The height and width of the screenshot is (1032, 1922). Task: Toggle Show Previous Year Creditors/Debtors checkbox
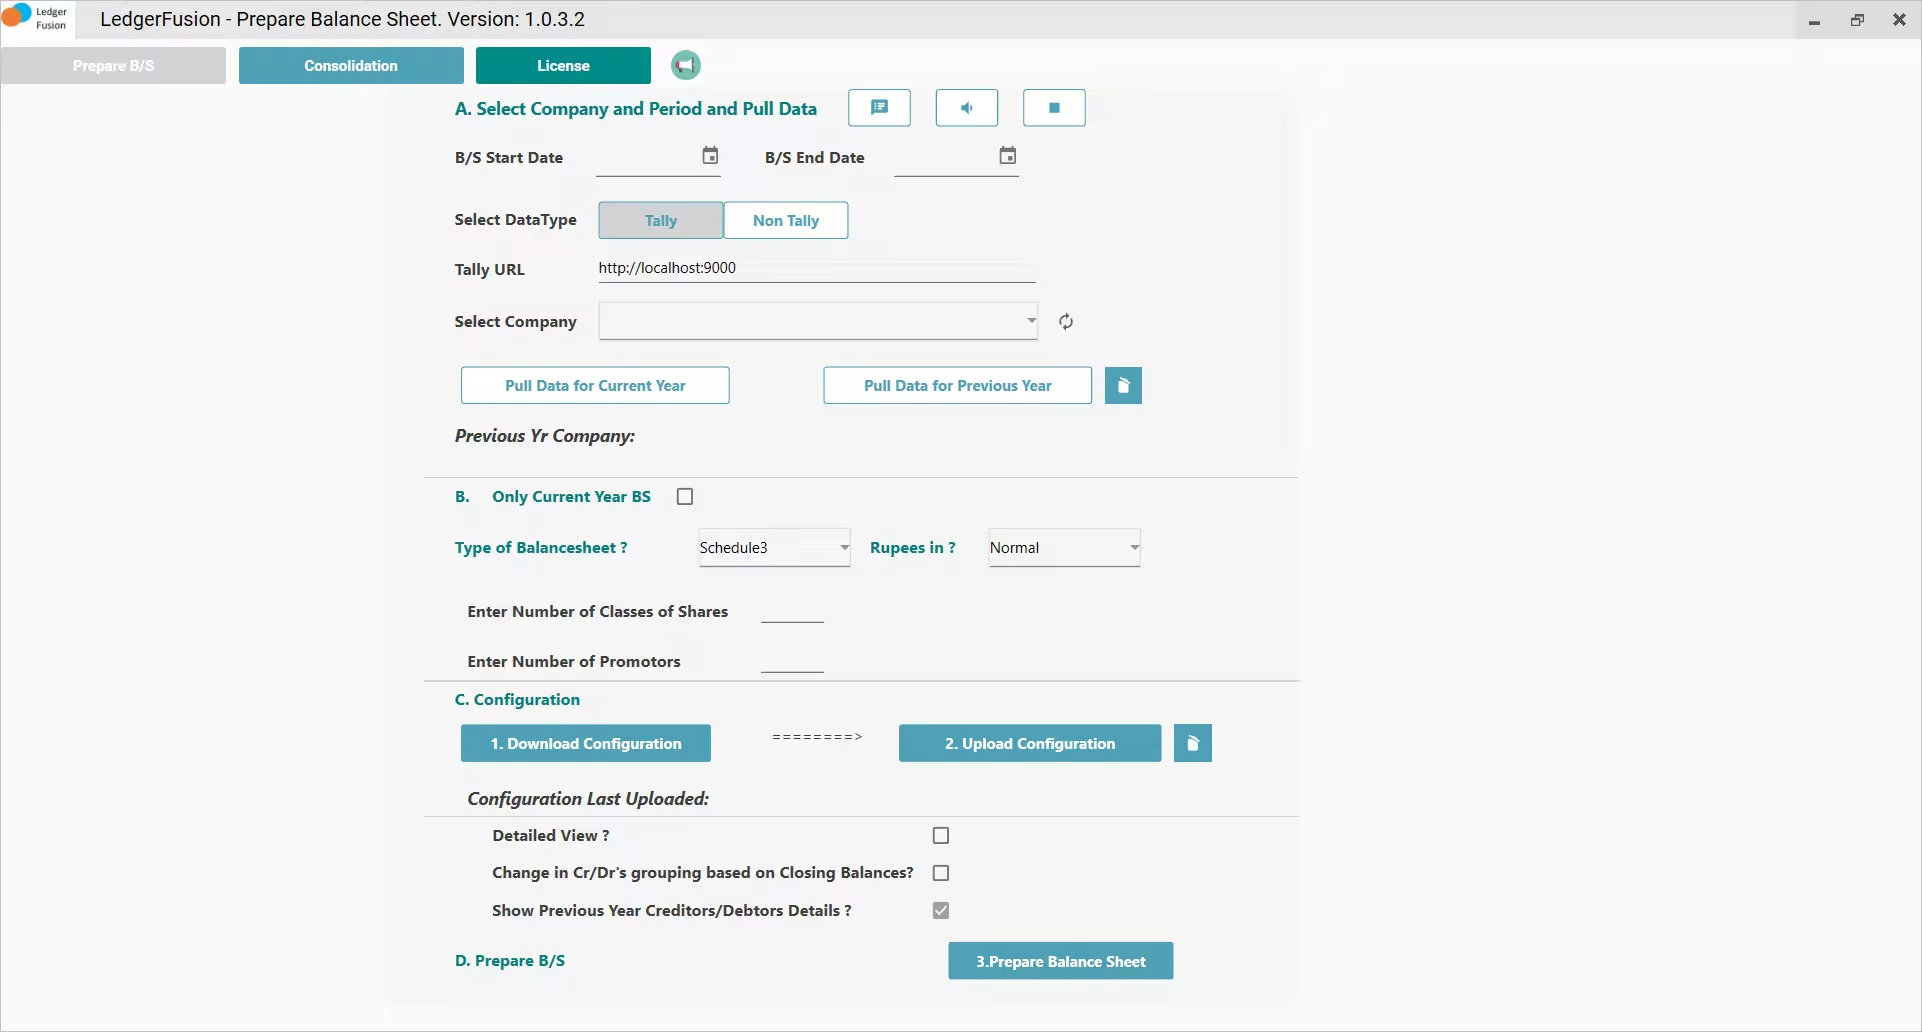(941, 910)
